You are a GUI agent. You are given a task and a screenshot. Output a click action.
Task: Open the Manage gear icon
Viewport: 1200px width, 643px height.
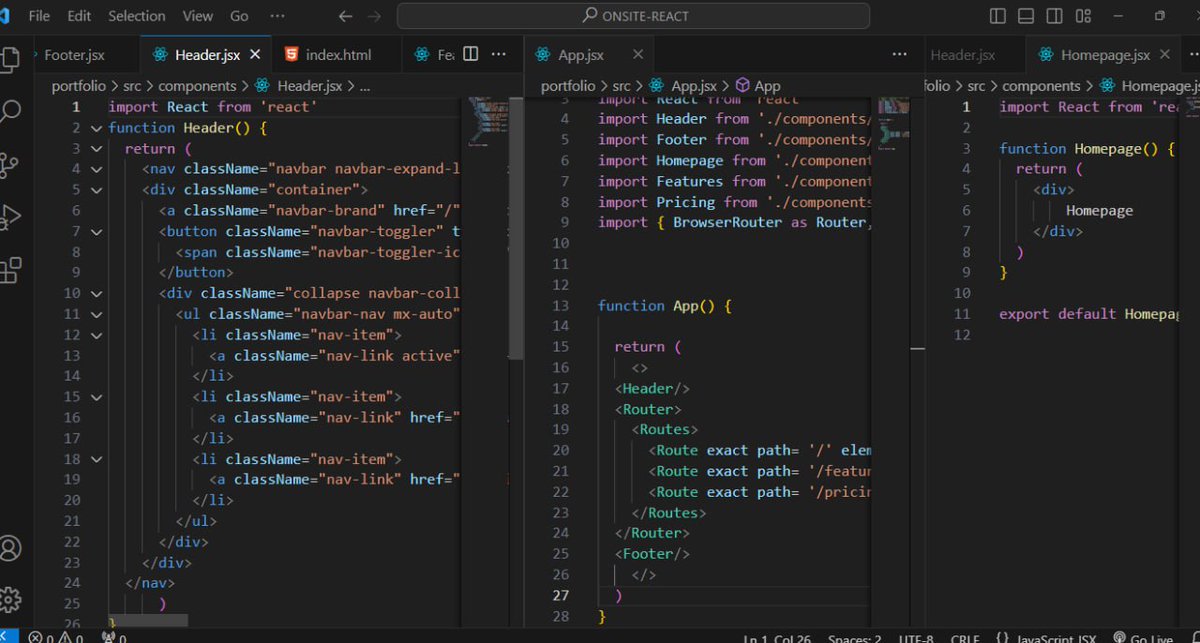[10, 600]
